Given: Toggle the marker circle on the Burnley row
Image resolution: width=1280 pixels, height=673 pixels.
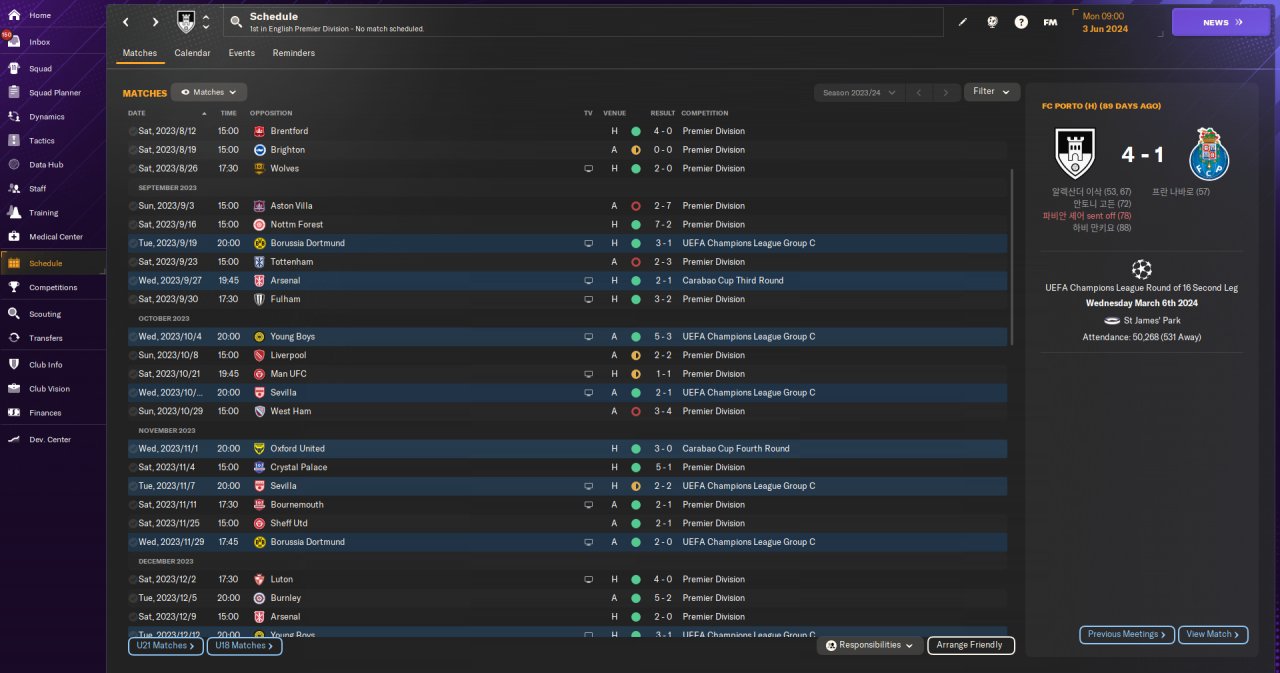Looking at the screenshot, I should point(133,598).
